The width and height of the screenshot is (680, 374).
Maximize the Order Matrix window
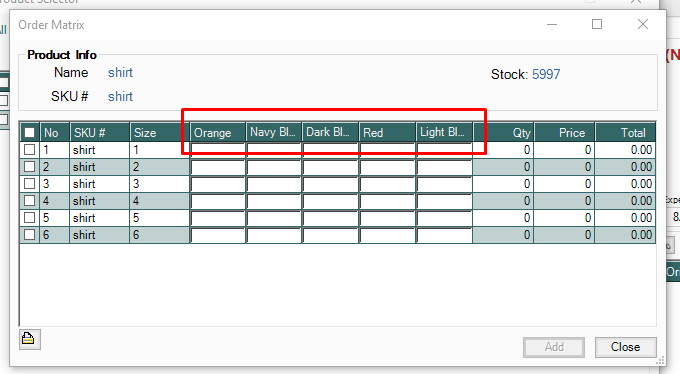[x=597, y=24]
